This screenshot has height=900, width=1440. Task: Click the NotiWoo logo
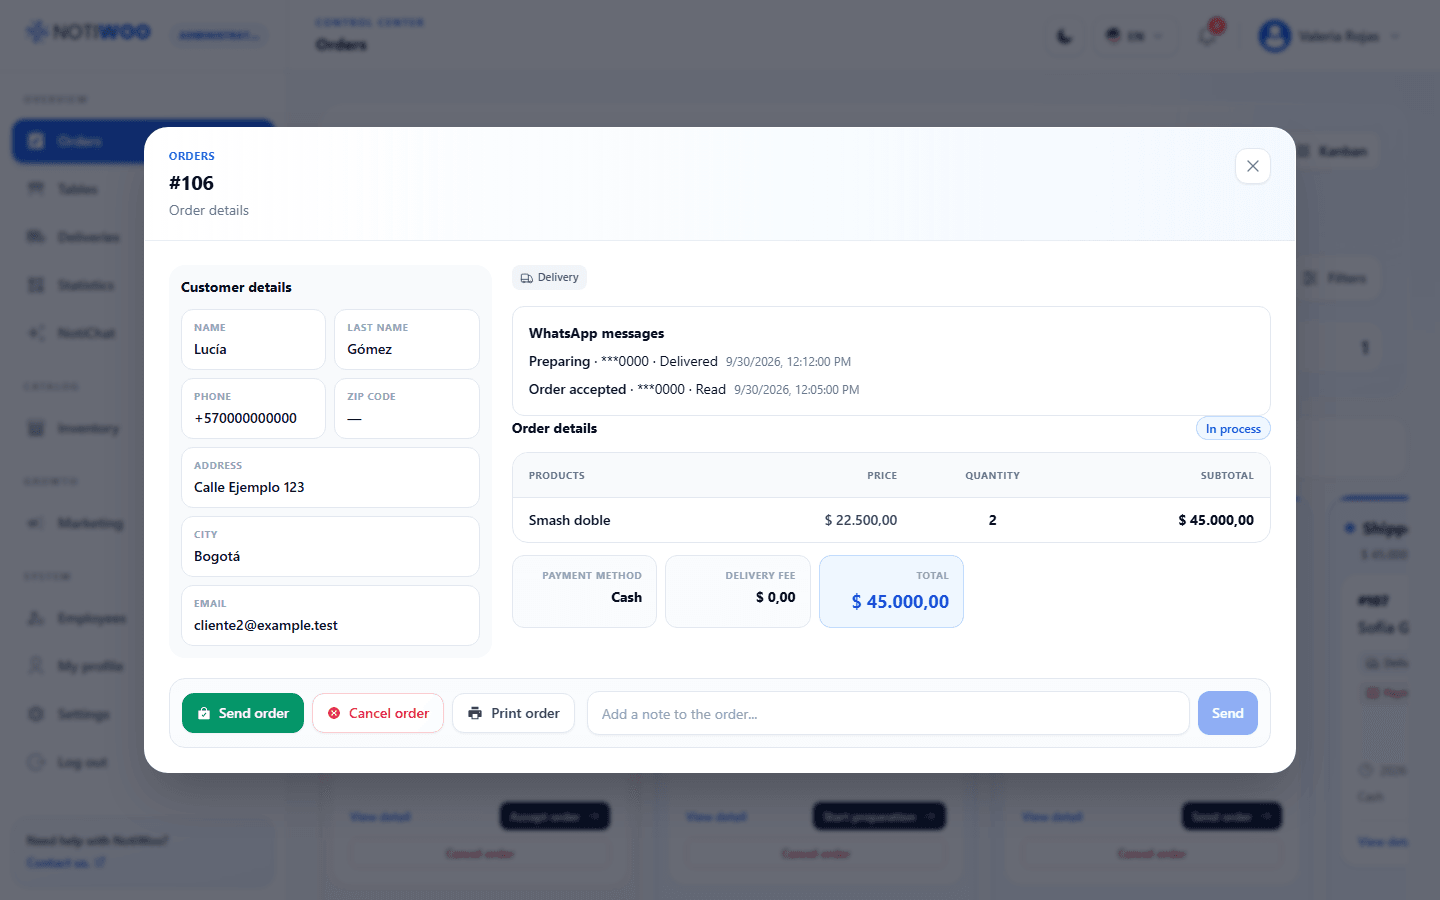point(88,32)
